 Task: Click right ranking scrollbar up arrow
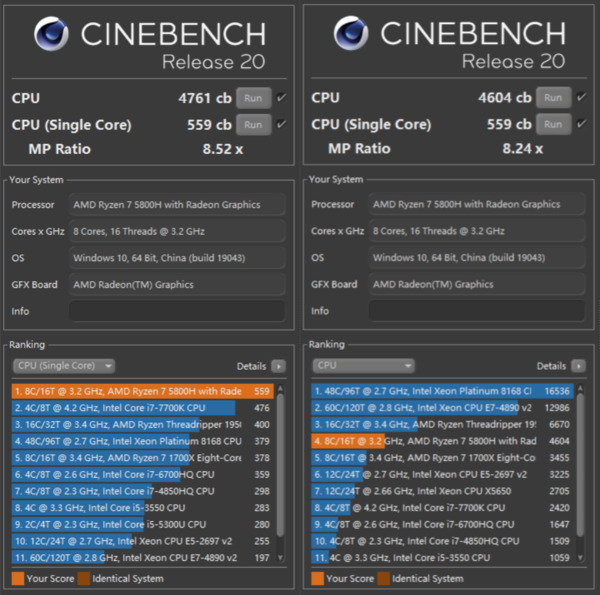click(580, 389)
